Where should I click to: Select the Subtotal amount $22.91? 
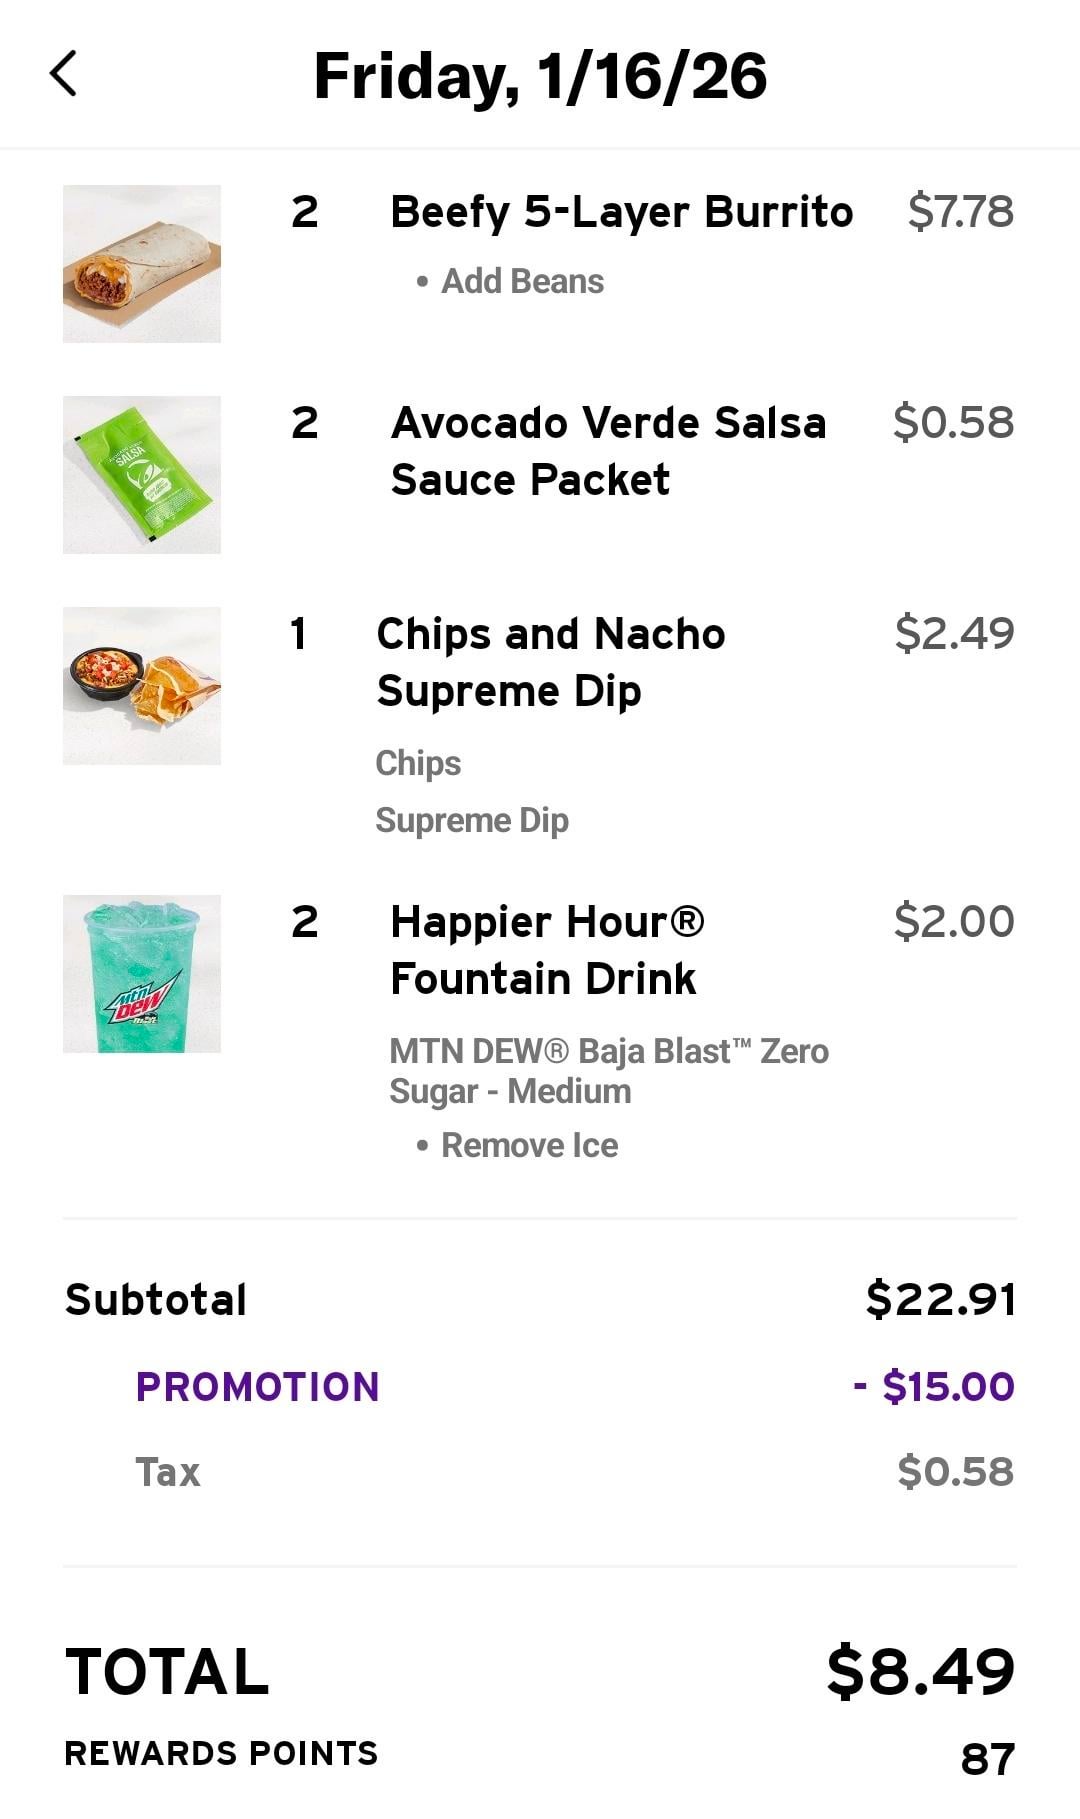pos(940,1299)
